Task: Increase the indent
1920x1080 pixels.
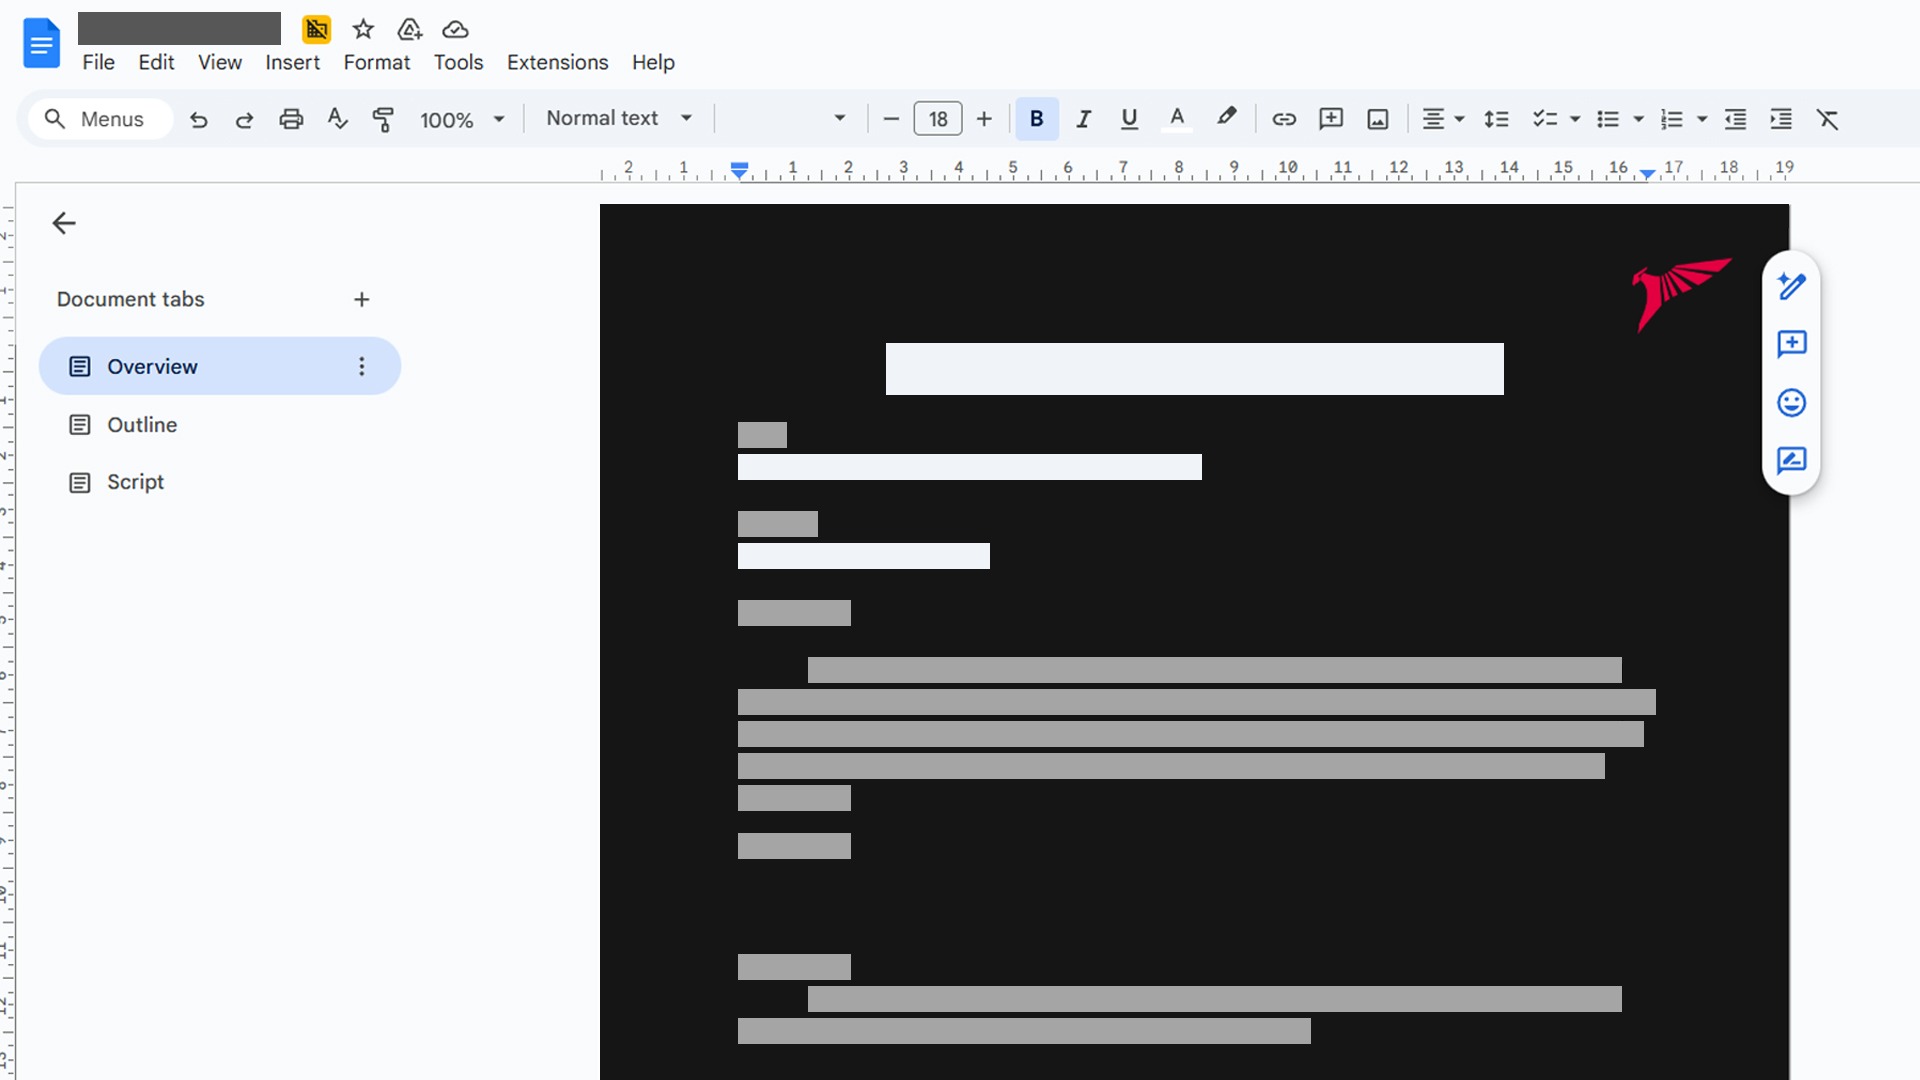Action: click(1781, 119)
